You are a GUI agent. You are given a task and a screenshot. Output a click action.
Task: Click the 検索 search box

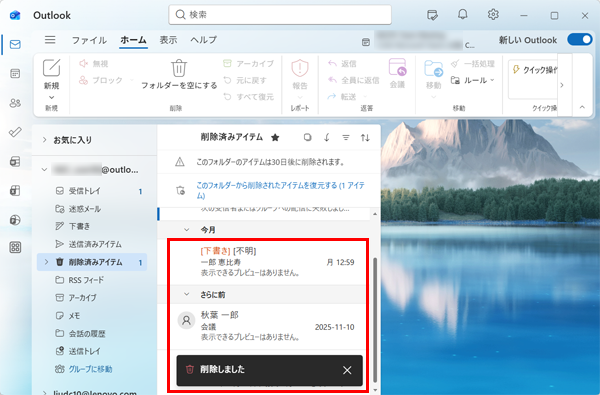pyautogui.click(x=280, y=15)
